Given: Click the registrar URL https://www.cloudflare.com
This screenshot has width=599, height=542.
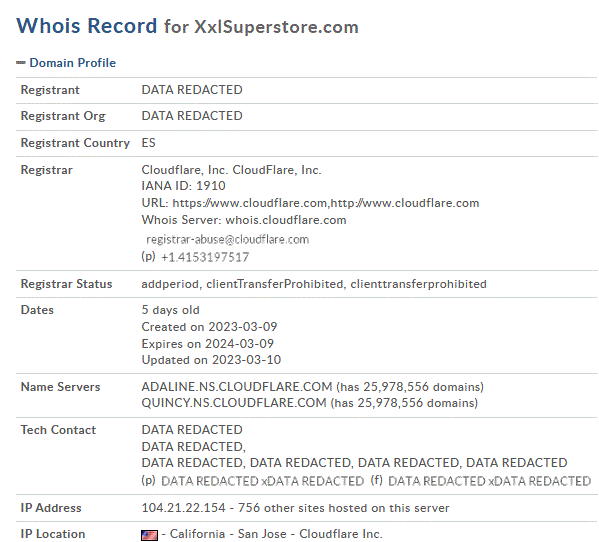Looking at the screenshot, I should point(250,203).
